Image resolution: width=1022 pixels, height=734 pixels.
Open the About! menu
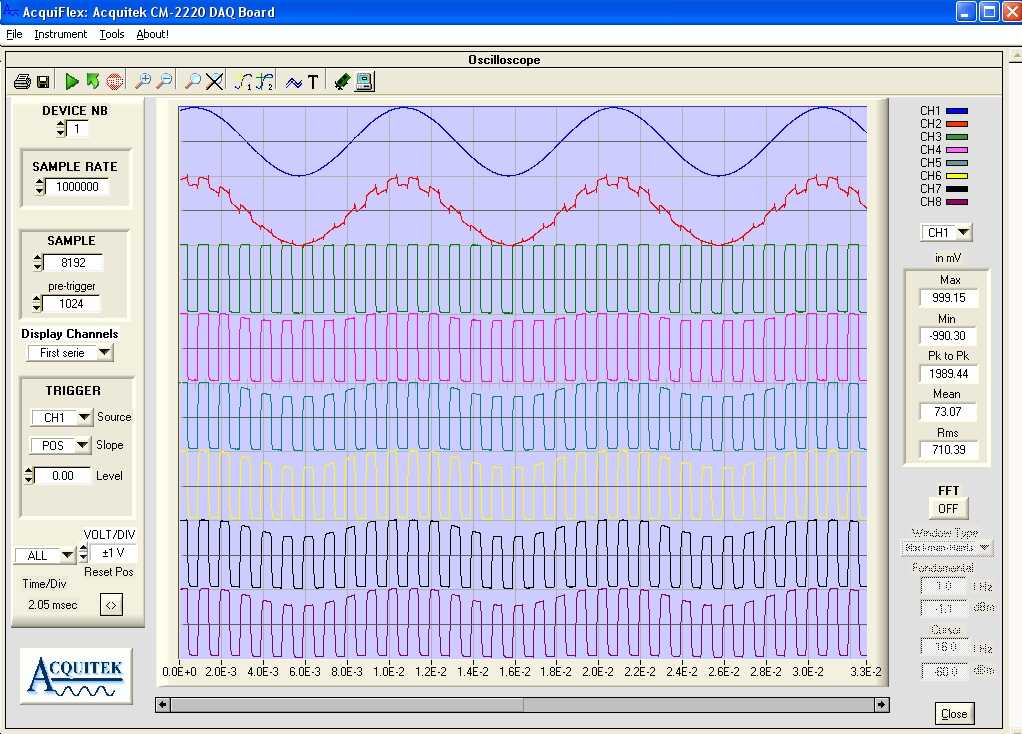(x=153, y=34)
